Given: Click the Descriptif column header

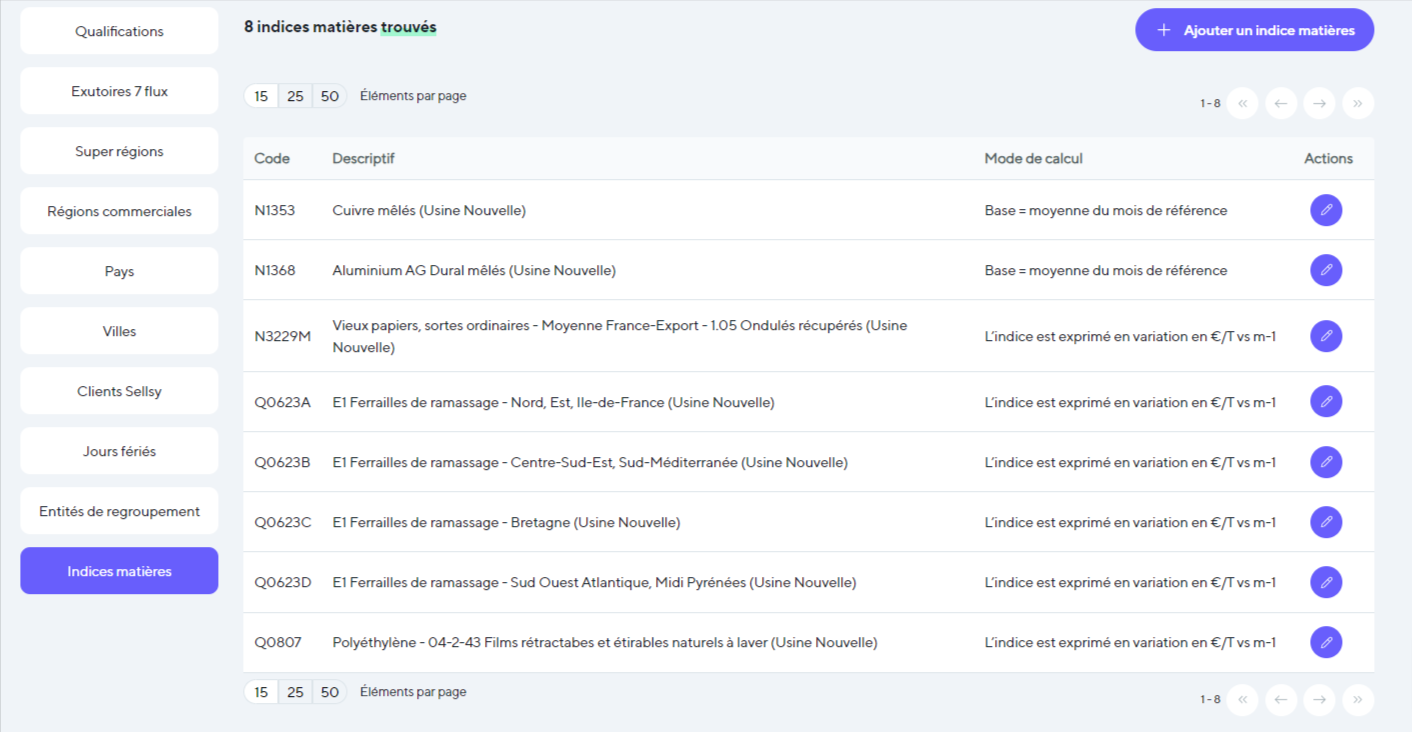Looking at the screenshot, I should coord(363,158).
